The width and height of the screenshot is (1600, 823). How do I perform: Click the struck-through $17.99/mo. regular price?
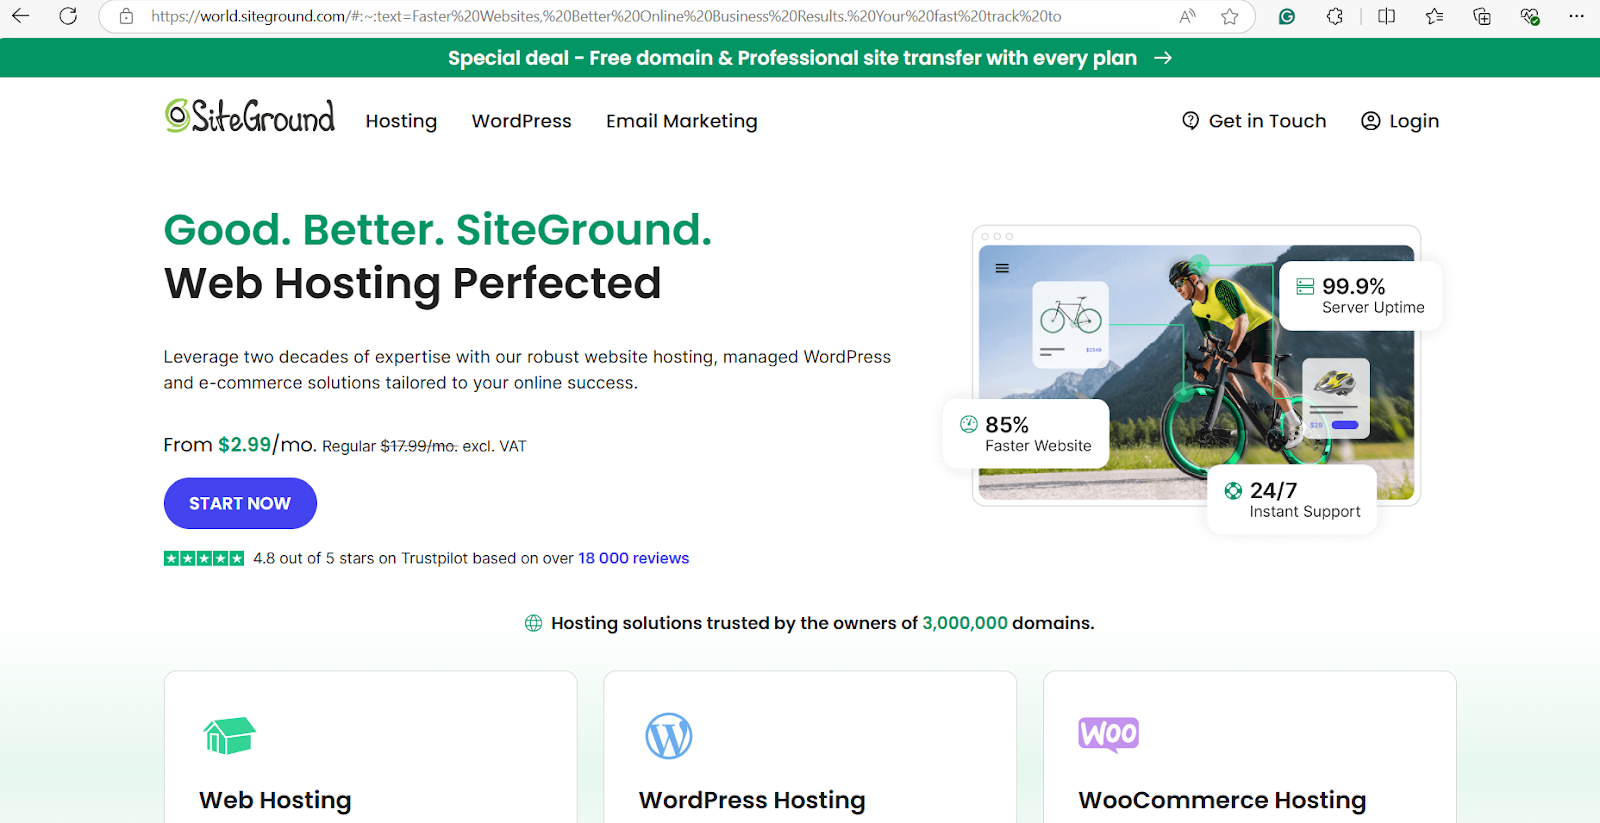pos(419,446)
